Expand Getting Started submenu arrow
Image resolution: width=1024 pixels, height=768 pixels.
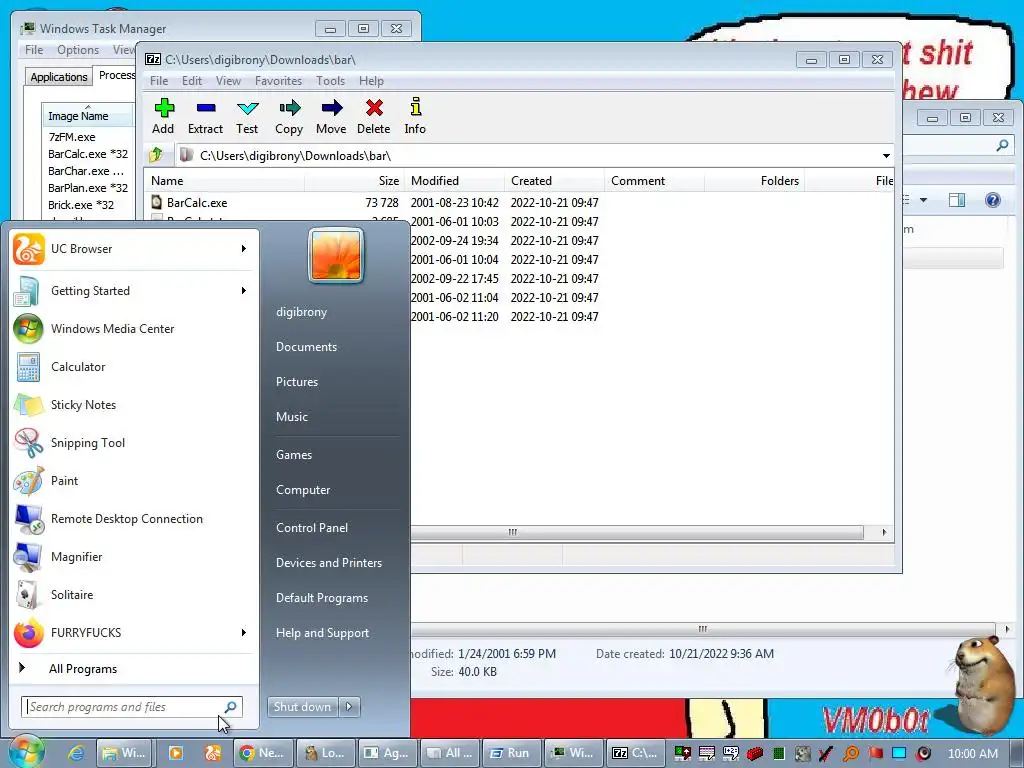coord(244,291)
